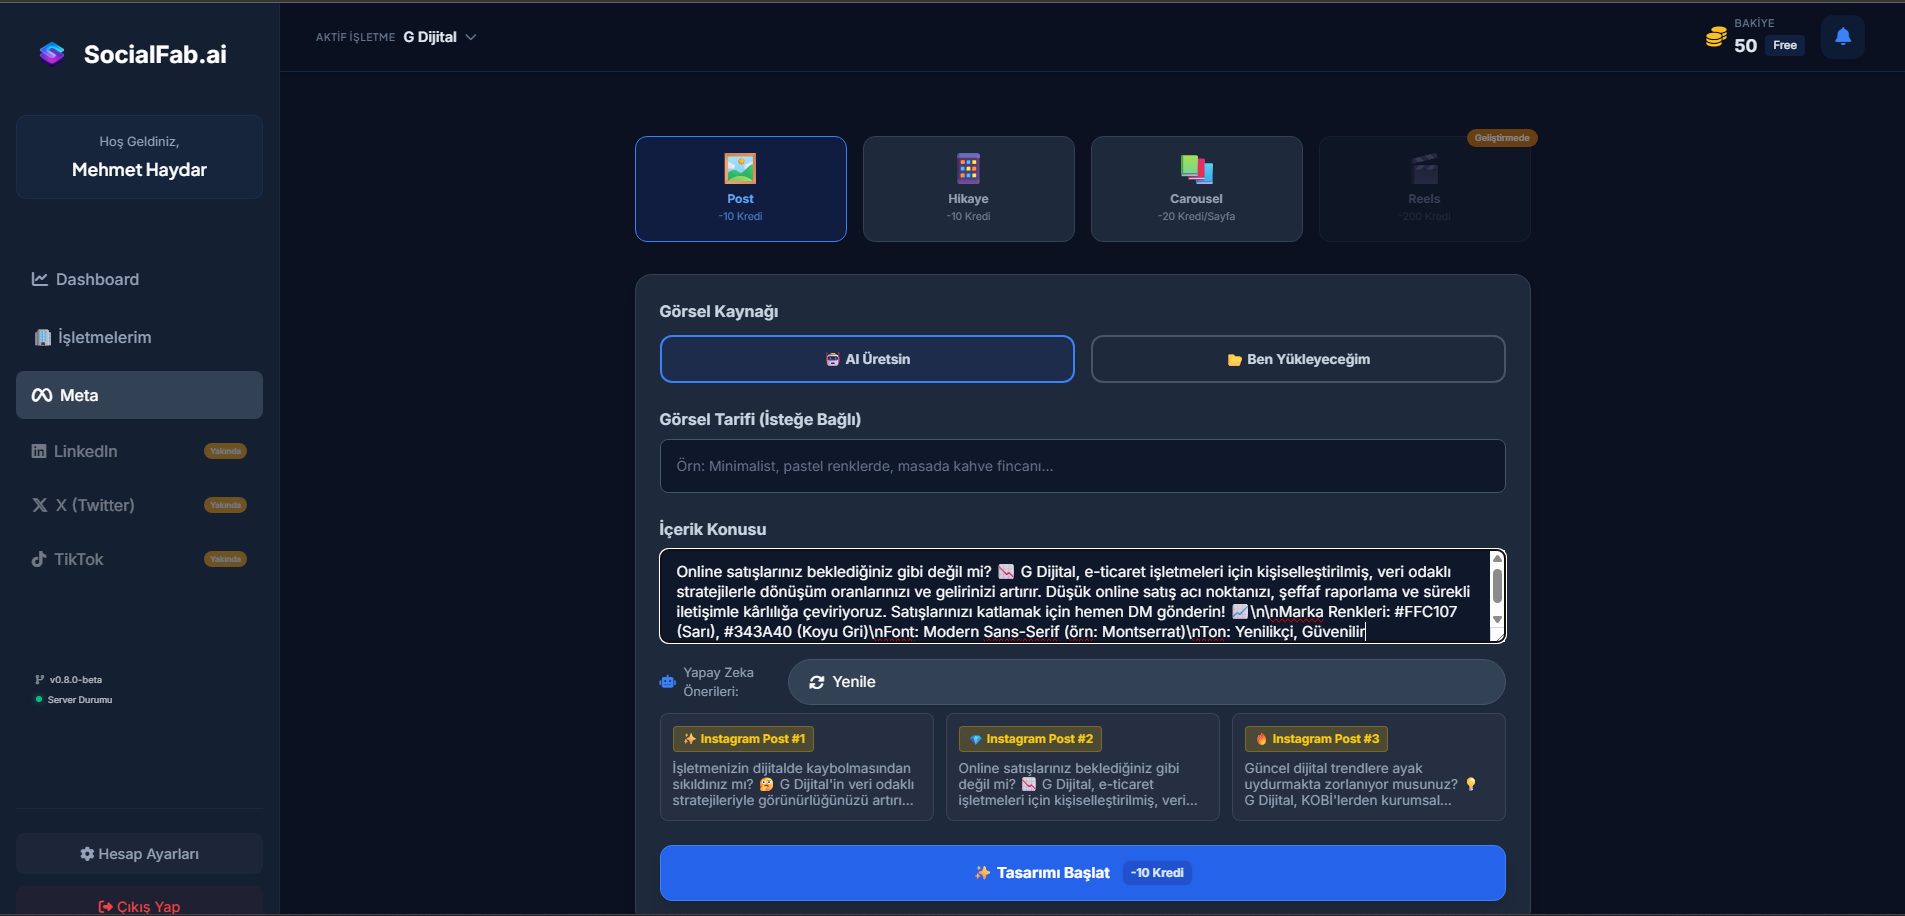Choose the Instagram Post #1 suggestion
The image size is (1905, 916).
click(796, 767)
